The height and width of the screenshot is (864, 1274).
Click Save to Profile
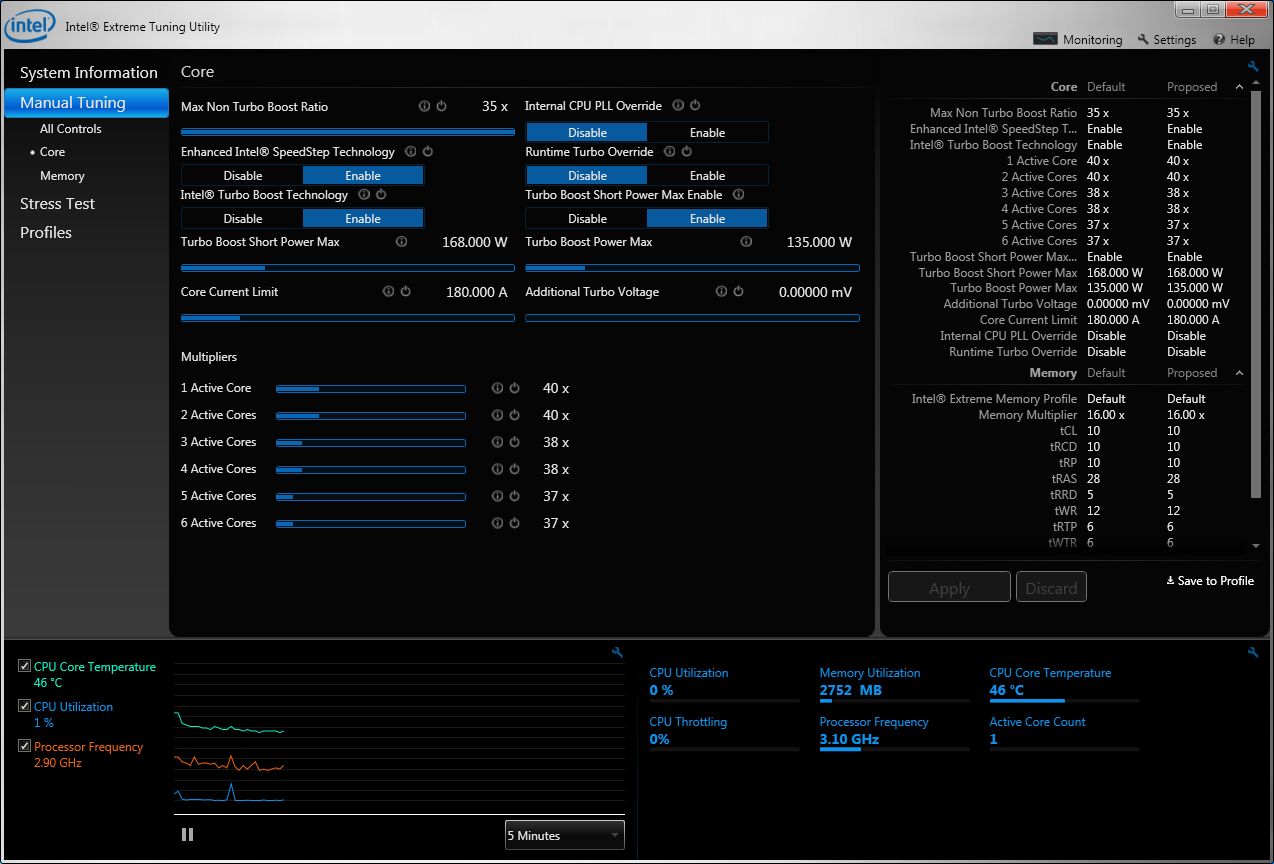coord(1210,581)
